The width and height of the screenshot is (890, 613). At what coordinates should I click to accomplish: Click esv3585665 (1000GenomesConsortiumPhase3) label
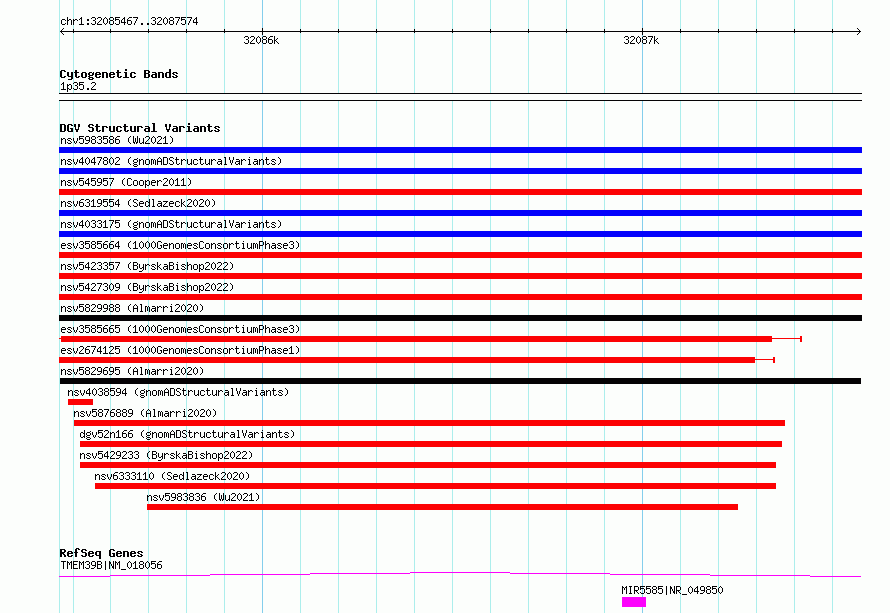(x=180, y=329)
